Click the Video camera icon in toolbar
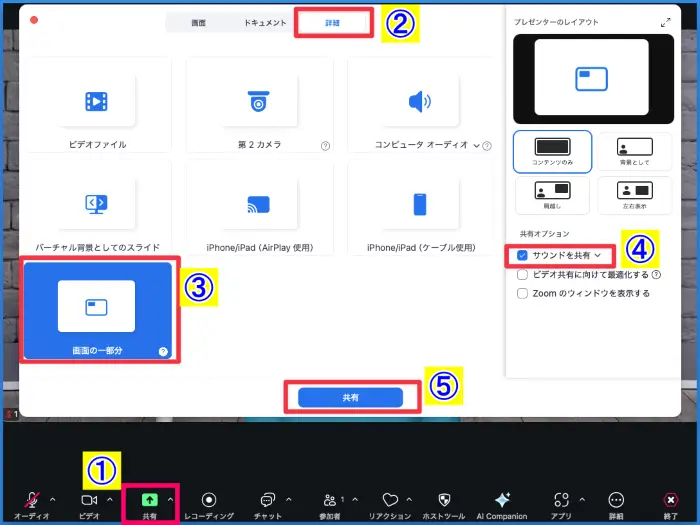700x525 pixels. [x=89, y=499]
